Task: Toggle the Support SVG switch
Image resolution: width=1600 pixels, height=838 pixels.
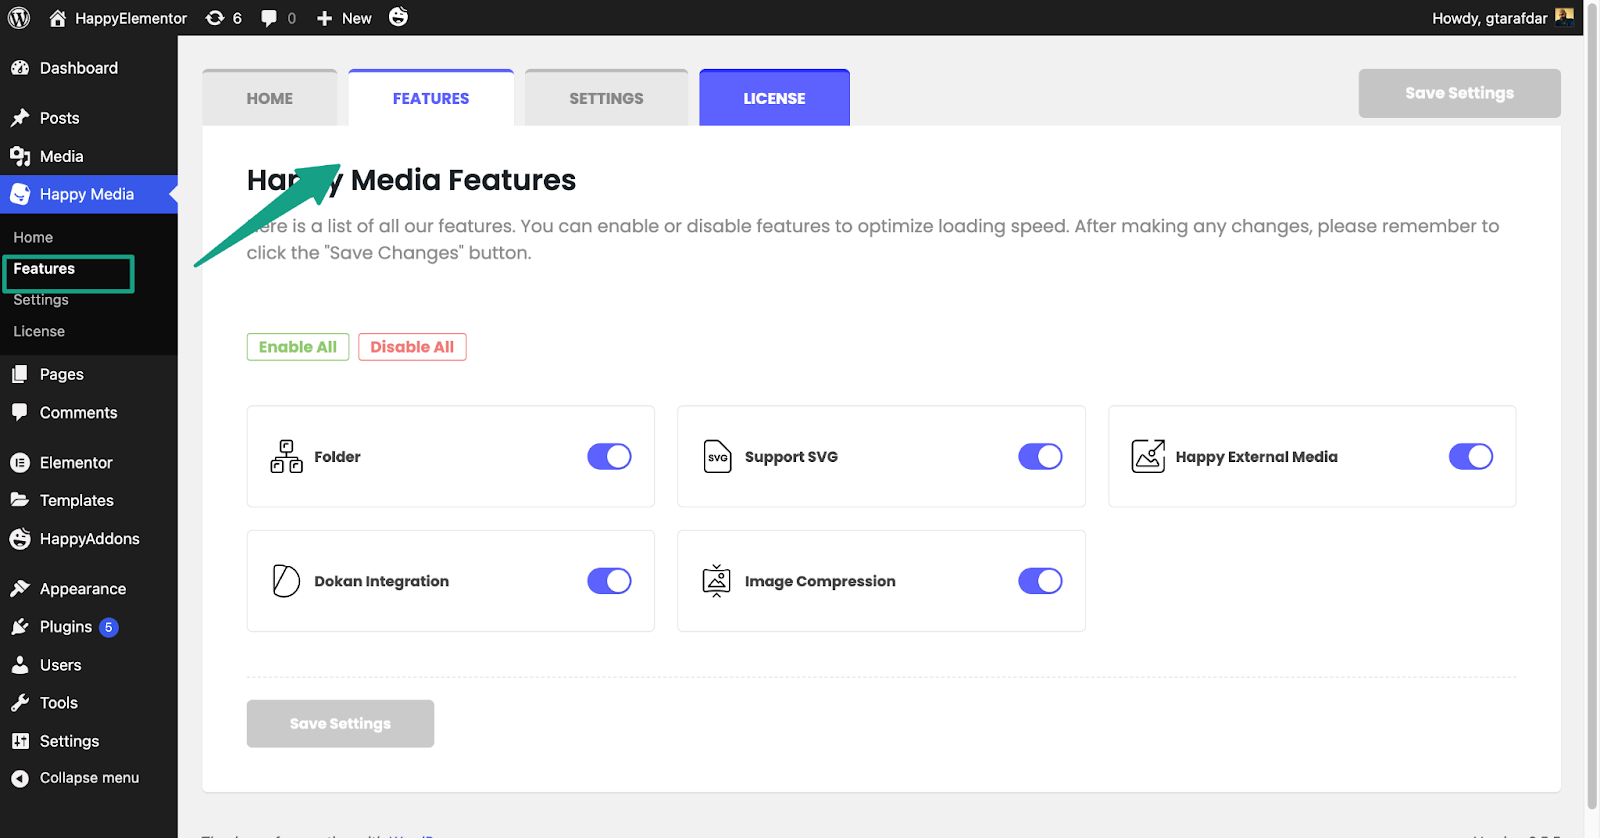Action: 1040,456
